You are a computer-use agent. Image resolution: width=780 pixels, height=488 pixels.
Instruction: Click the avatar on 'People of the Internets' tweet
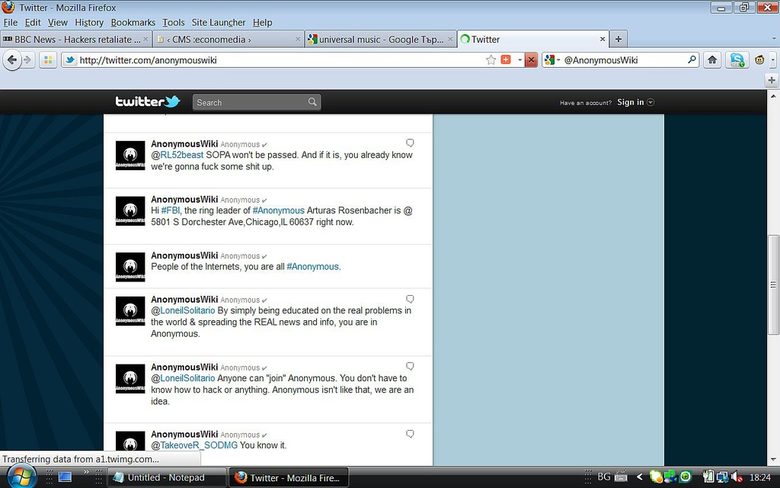click(130, 267)
